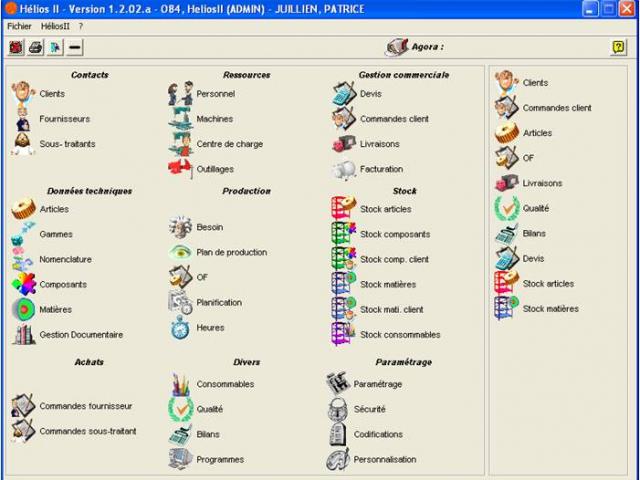This screenshot has height=480, width=640.
Task: Click the red quit toolbar button
Action: (16, 47)
